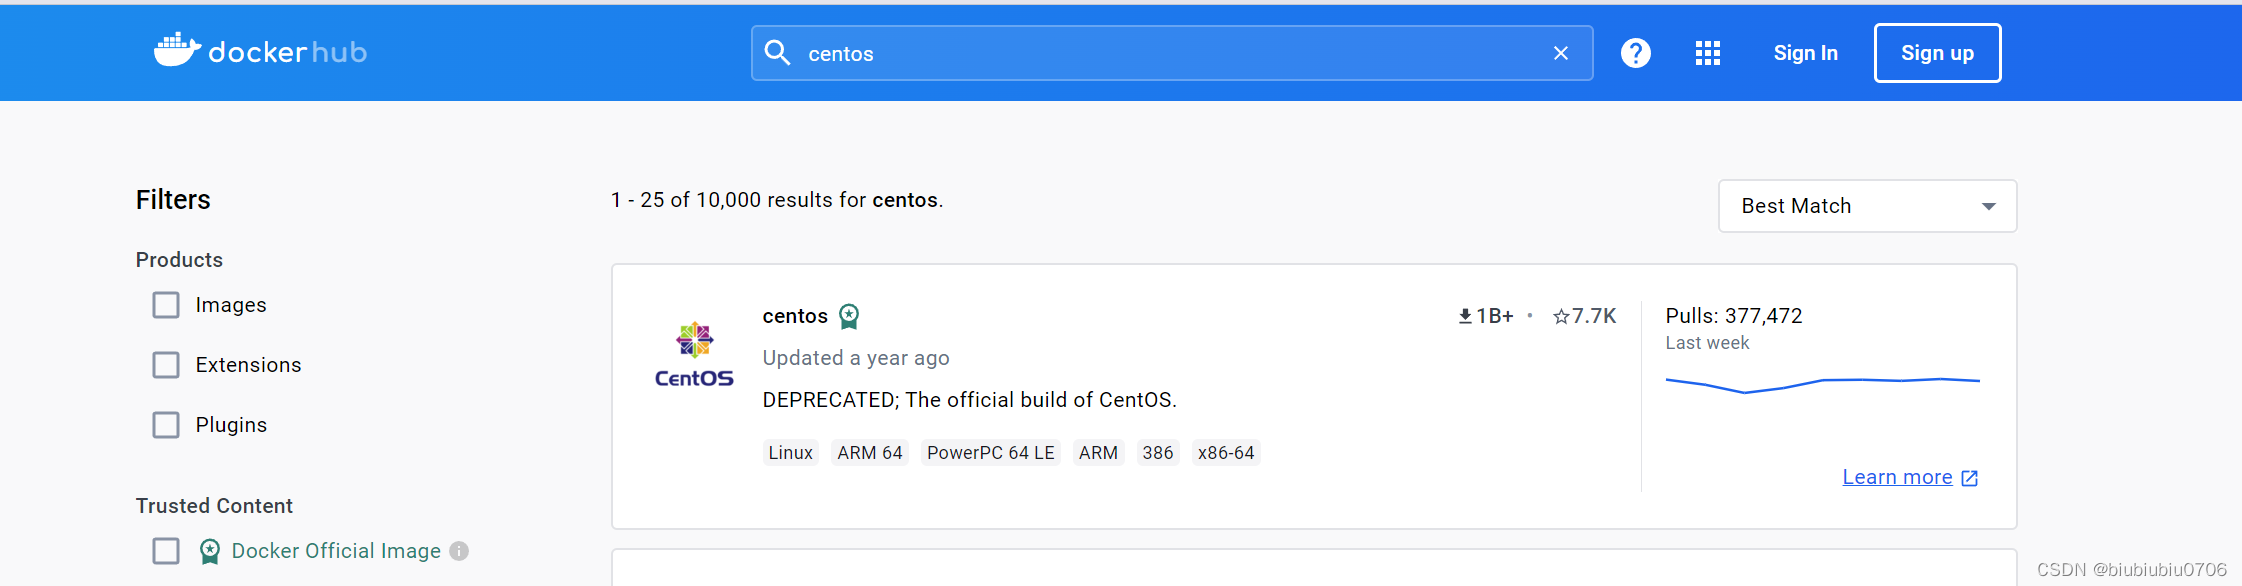This screenshot has height=586, width=2242.
Task: Click the Docker Official Image badge next to centos
Action: pyautogui.click(x=849, y=316)
